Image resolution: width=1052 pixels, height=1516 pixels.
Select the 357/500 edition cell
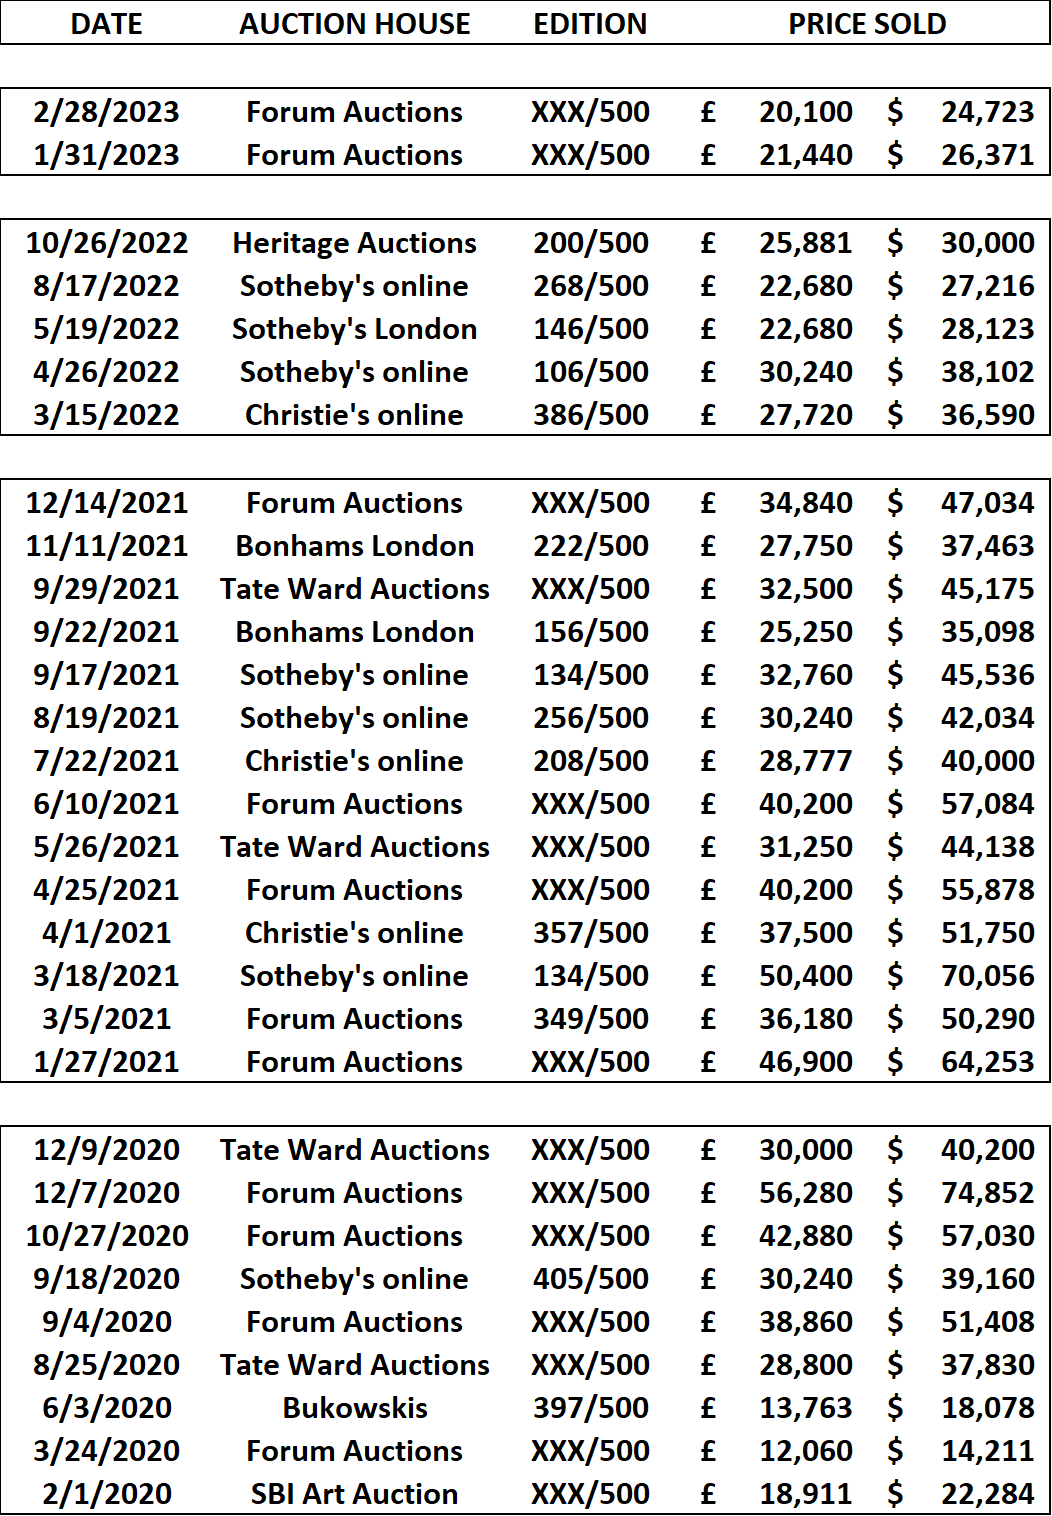point(591,933)
